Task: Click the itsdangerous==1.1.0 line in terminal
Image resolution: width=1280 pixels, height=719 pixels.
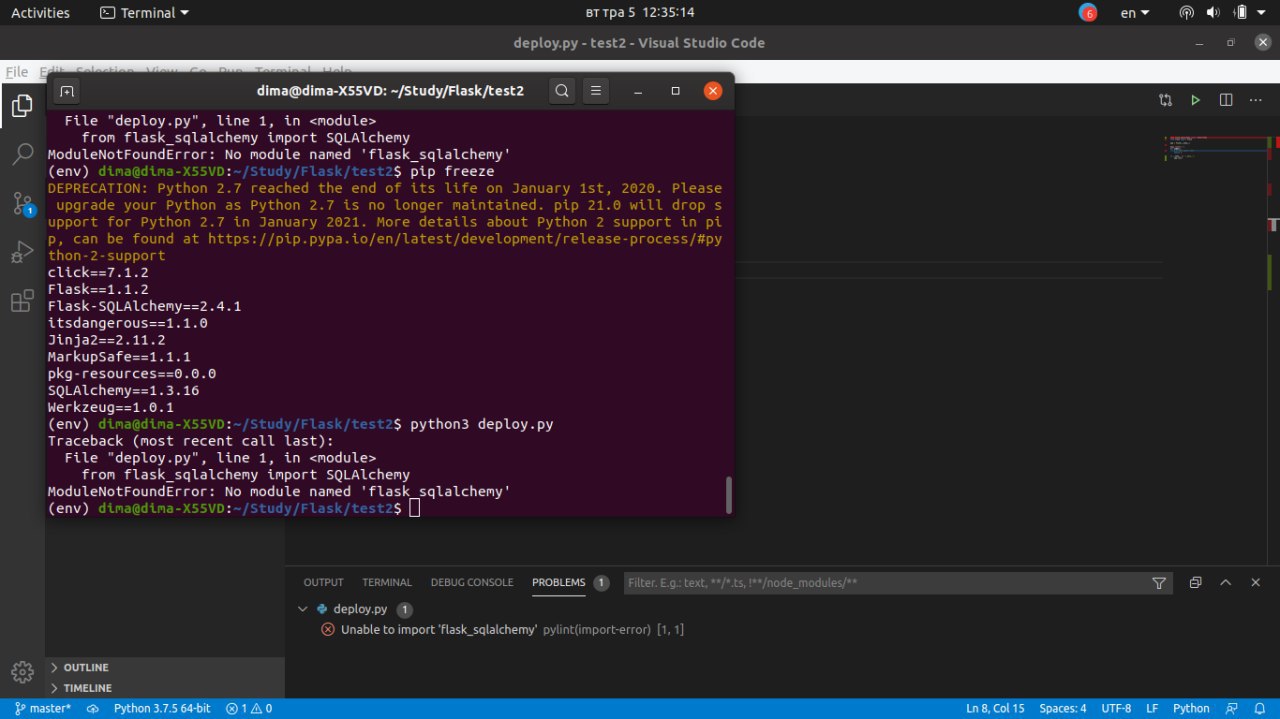Action: 127,323
